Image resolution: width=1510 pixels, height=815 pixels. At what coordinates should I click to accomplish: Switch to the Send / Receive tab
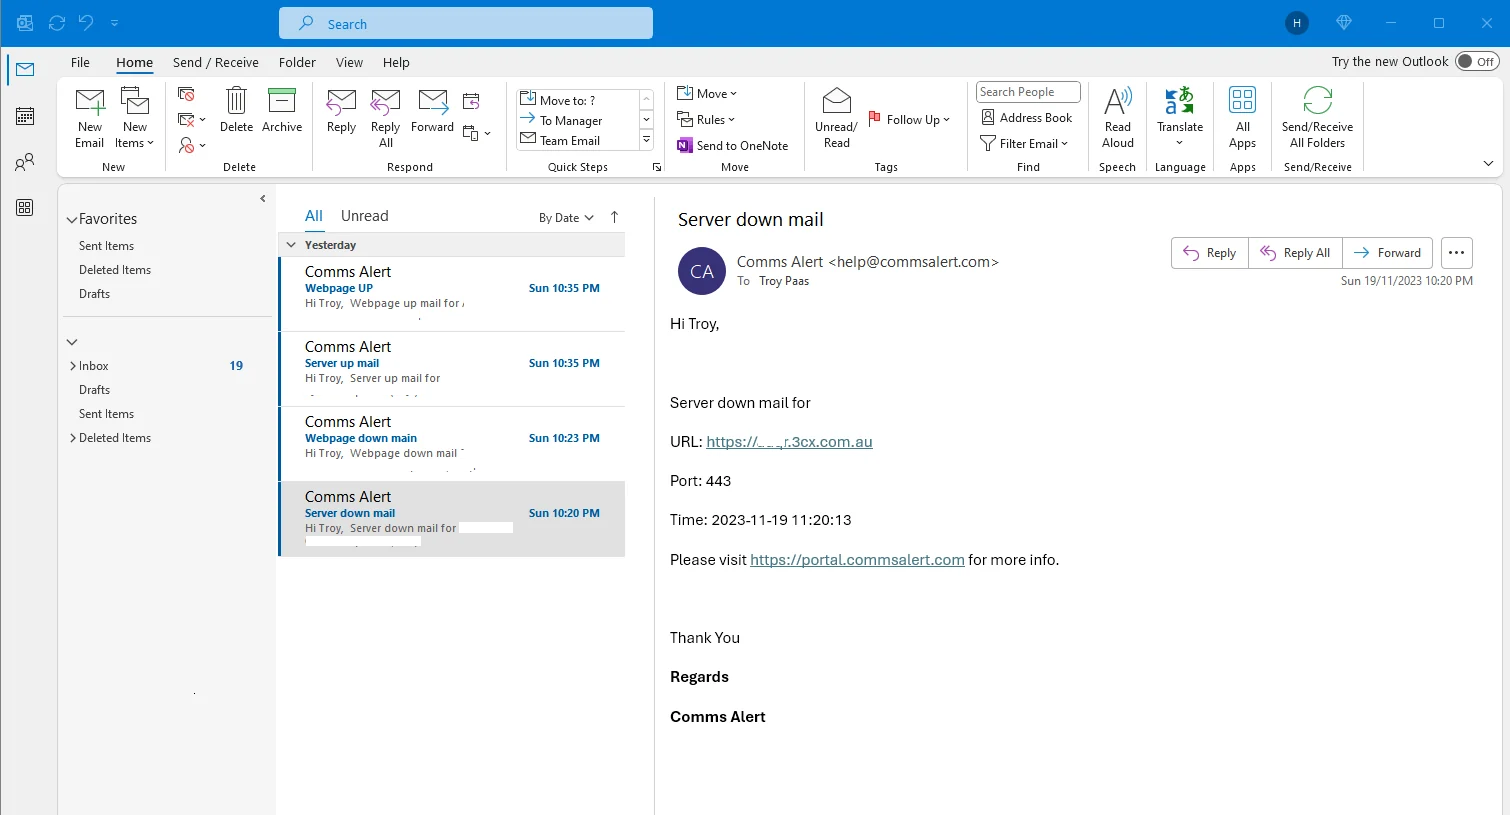click(216, 62)
